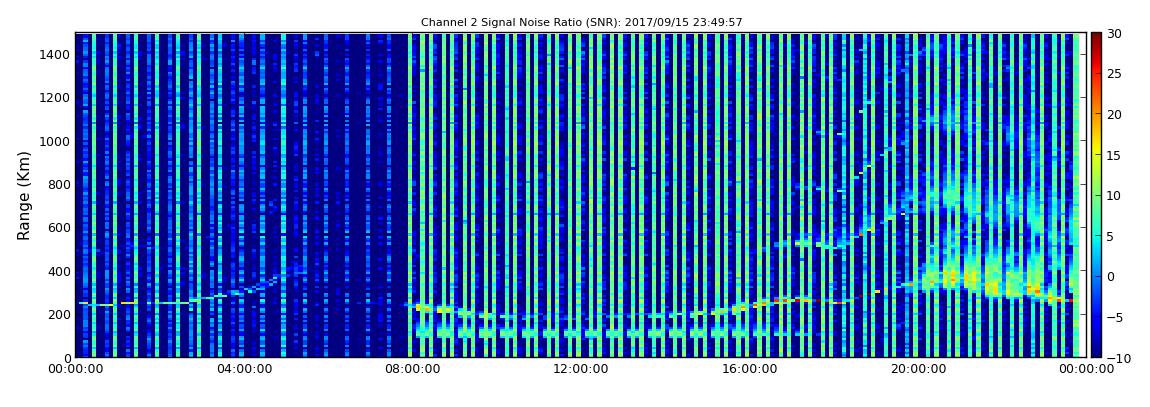Viewport: 1150px width, 407px height.
Task: Click the colorbar label 30
Action: 1115,34
